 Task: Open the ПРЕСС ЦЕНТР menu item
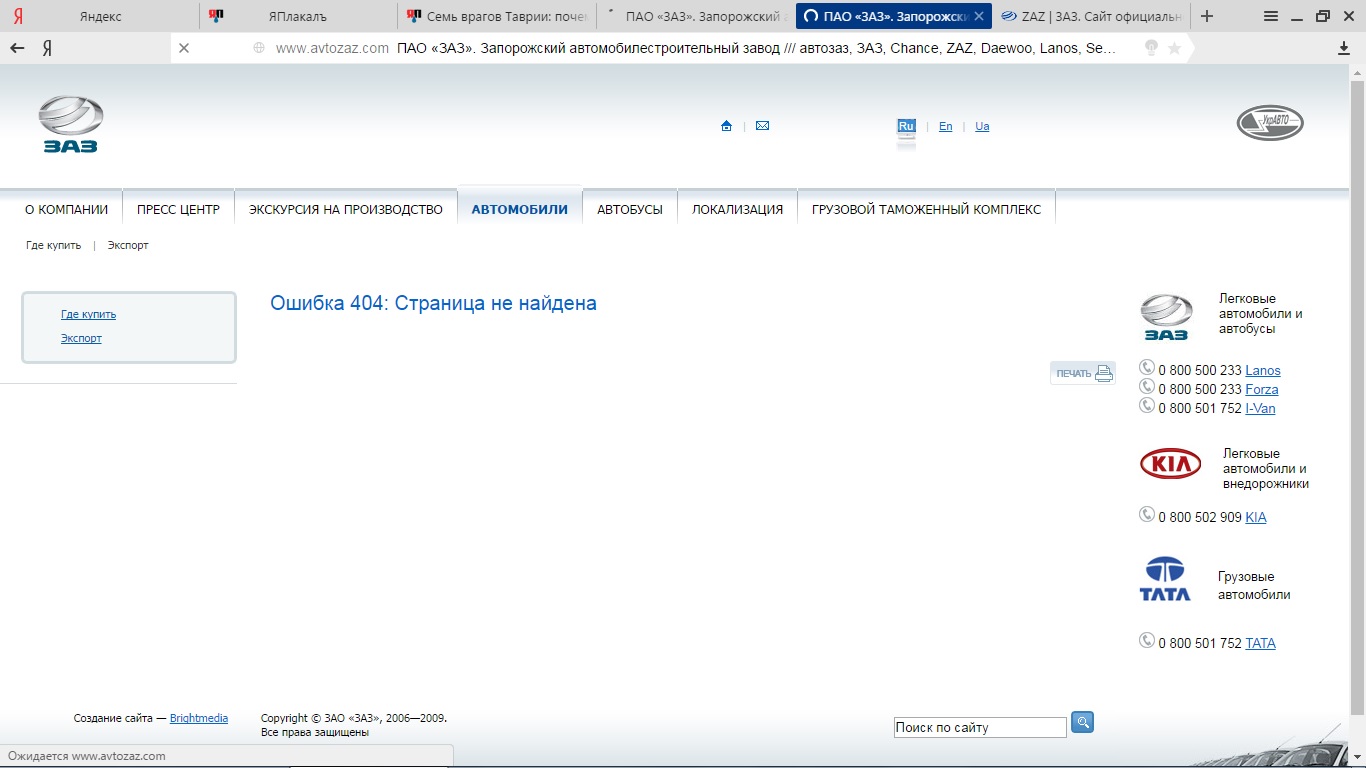click(x=178, y=210)
